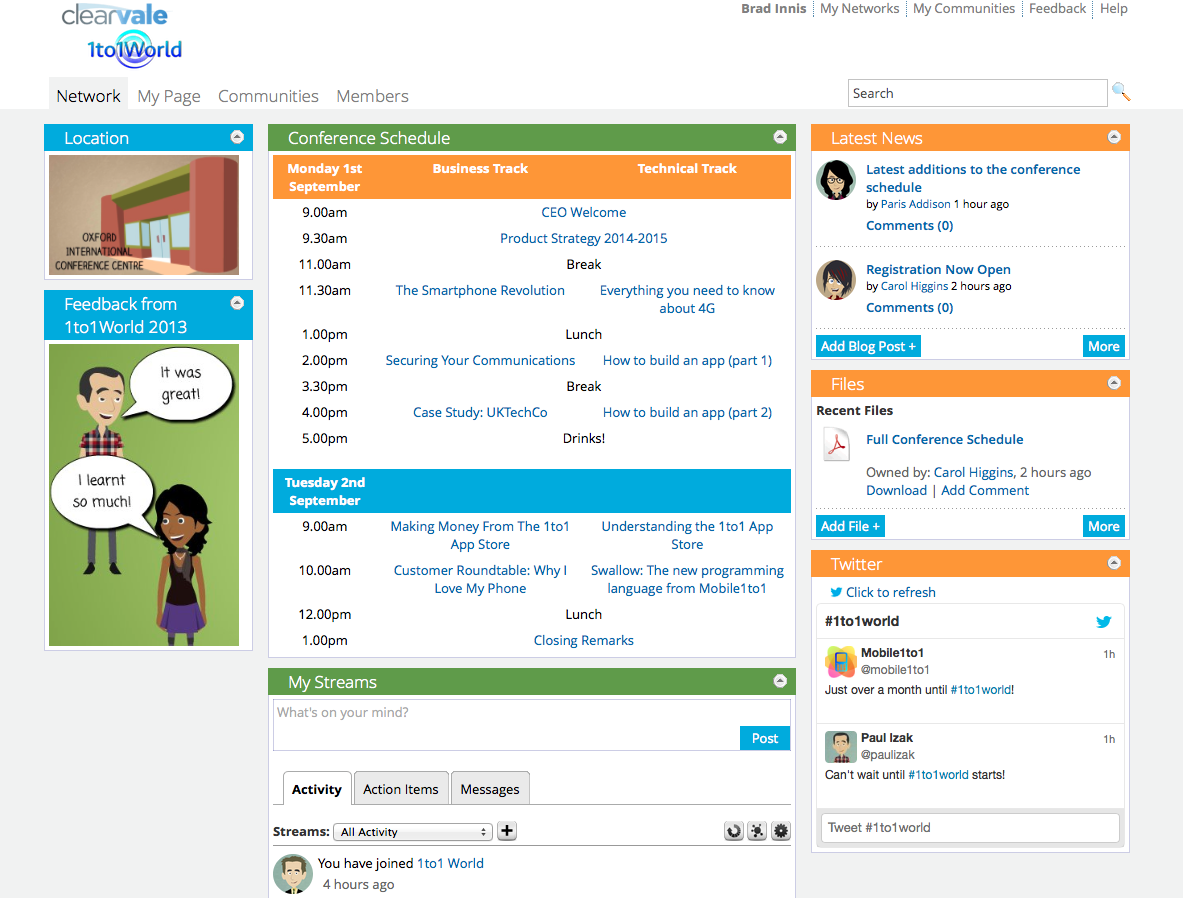Collapse the Latest News panel

[1114, 137]
